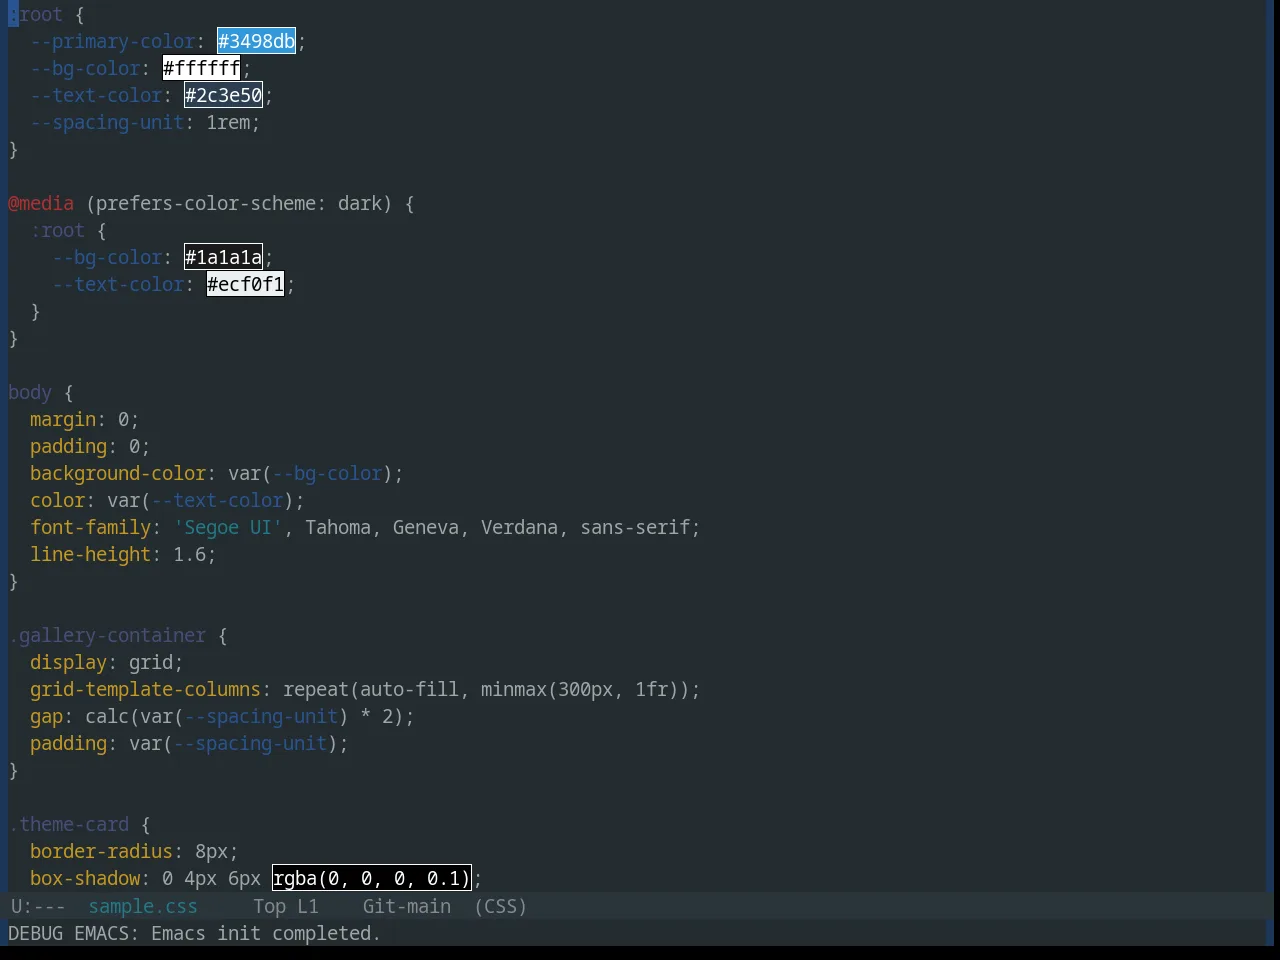
Task: Click the #ffffff color value
Action: tap(201, 68)
